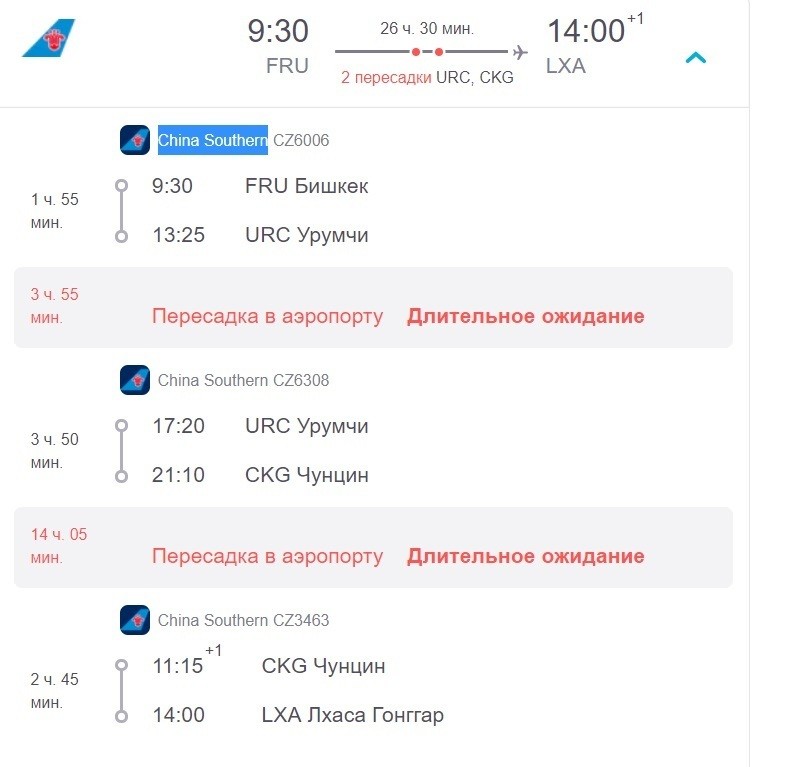803x767 pixels.
Task: Click the airline icon beside flight CZ6308
Action: pos(135,380)
